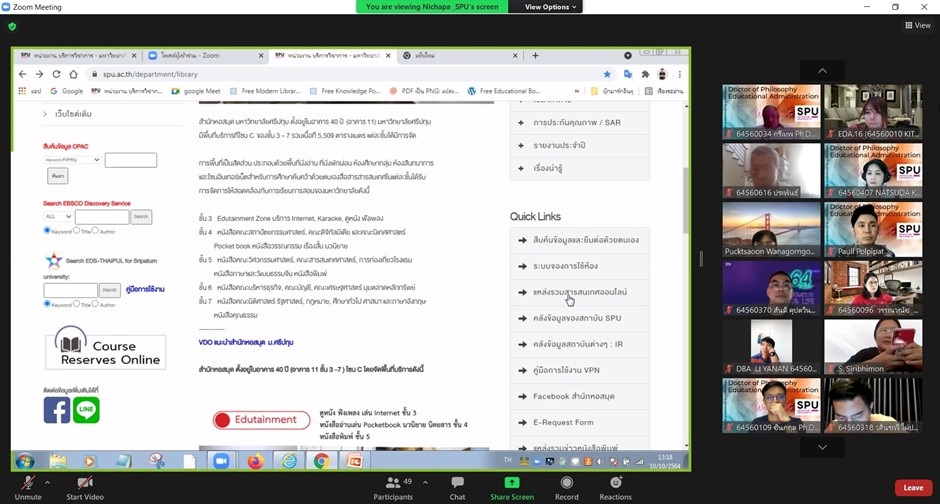940x504 pixels.
Task: Click the green LINE icon on the library page
Action: pyautogui.click(x=86, y=411)
